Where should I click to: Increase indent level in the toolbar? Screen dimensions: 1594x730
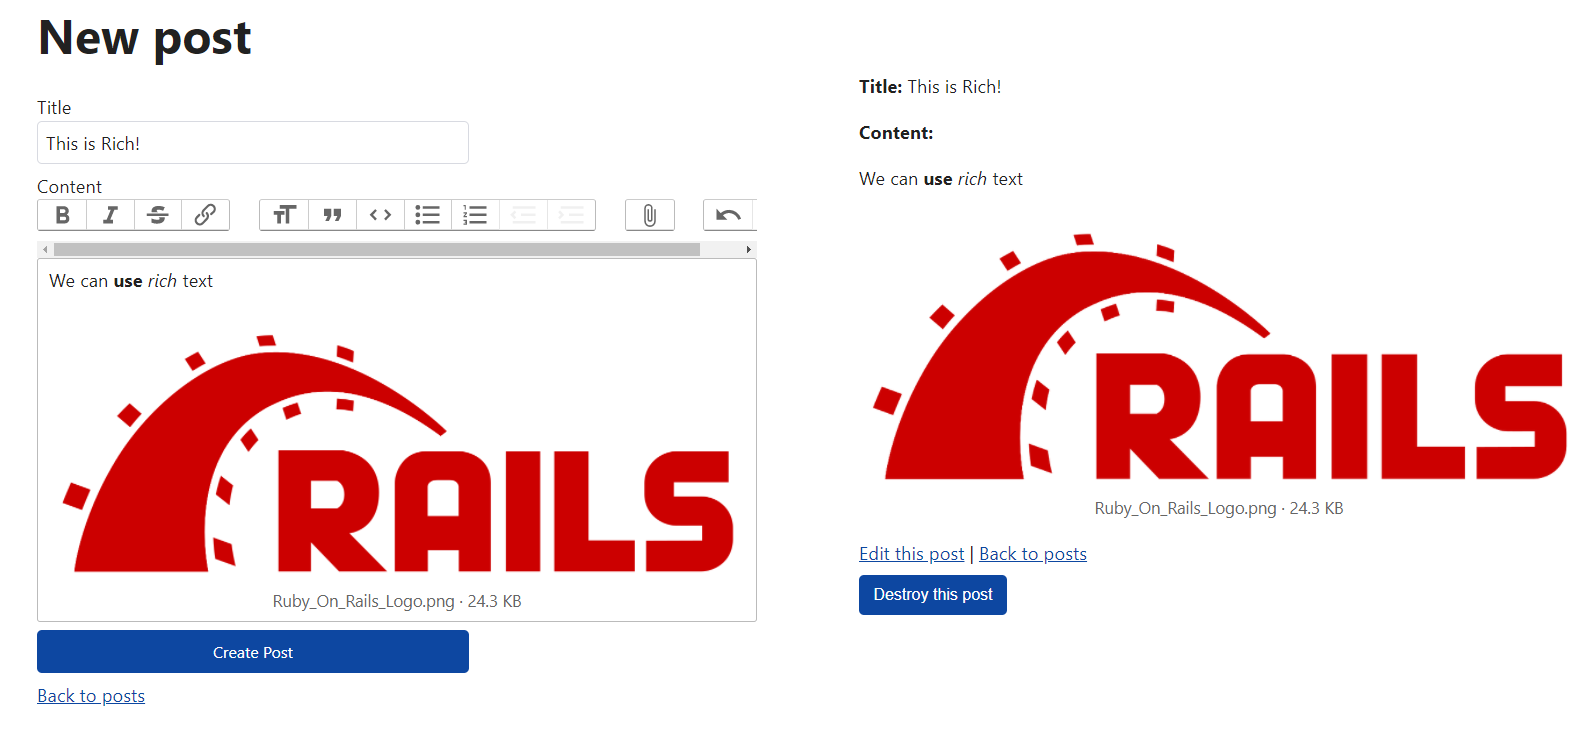[571, 215]
